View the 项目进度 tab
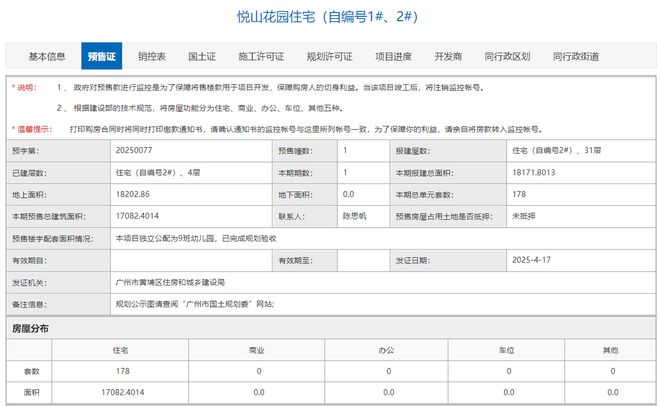Viewport: 660px width, 406px height. [393, 56]
